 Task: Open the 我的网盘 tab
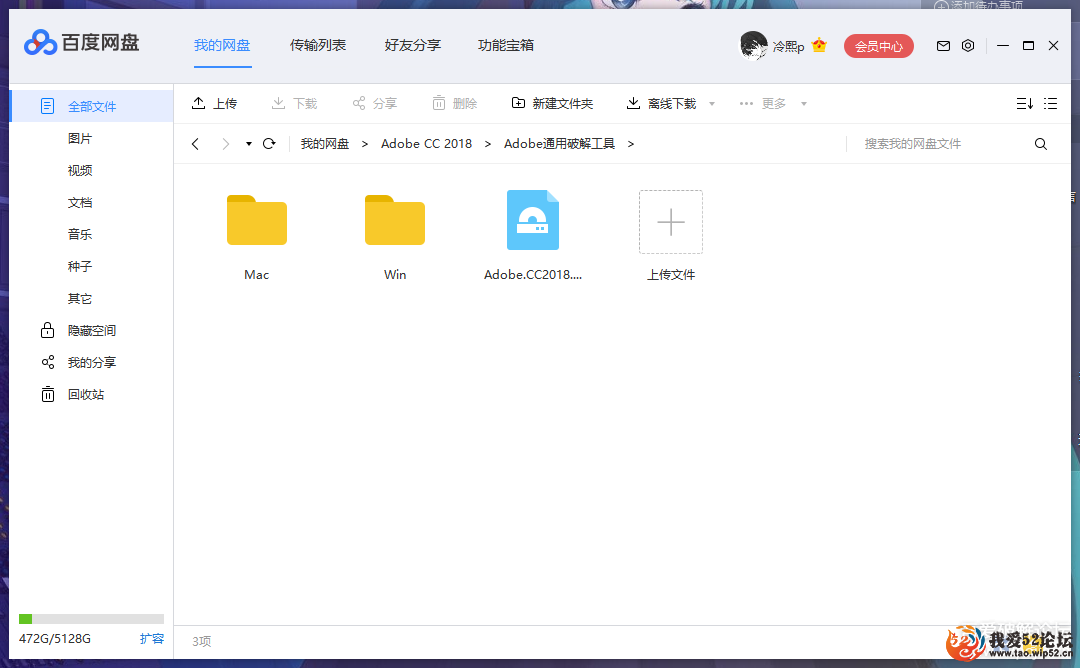click(x=222, y=45)
